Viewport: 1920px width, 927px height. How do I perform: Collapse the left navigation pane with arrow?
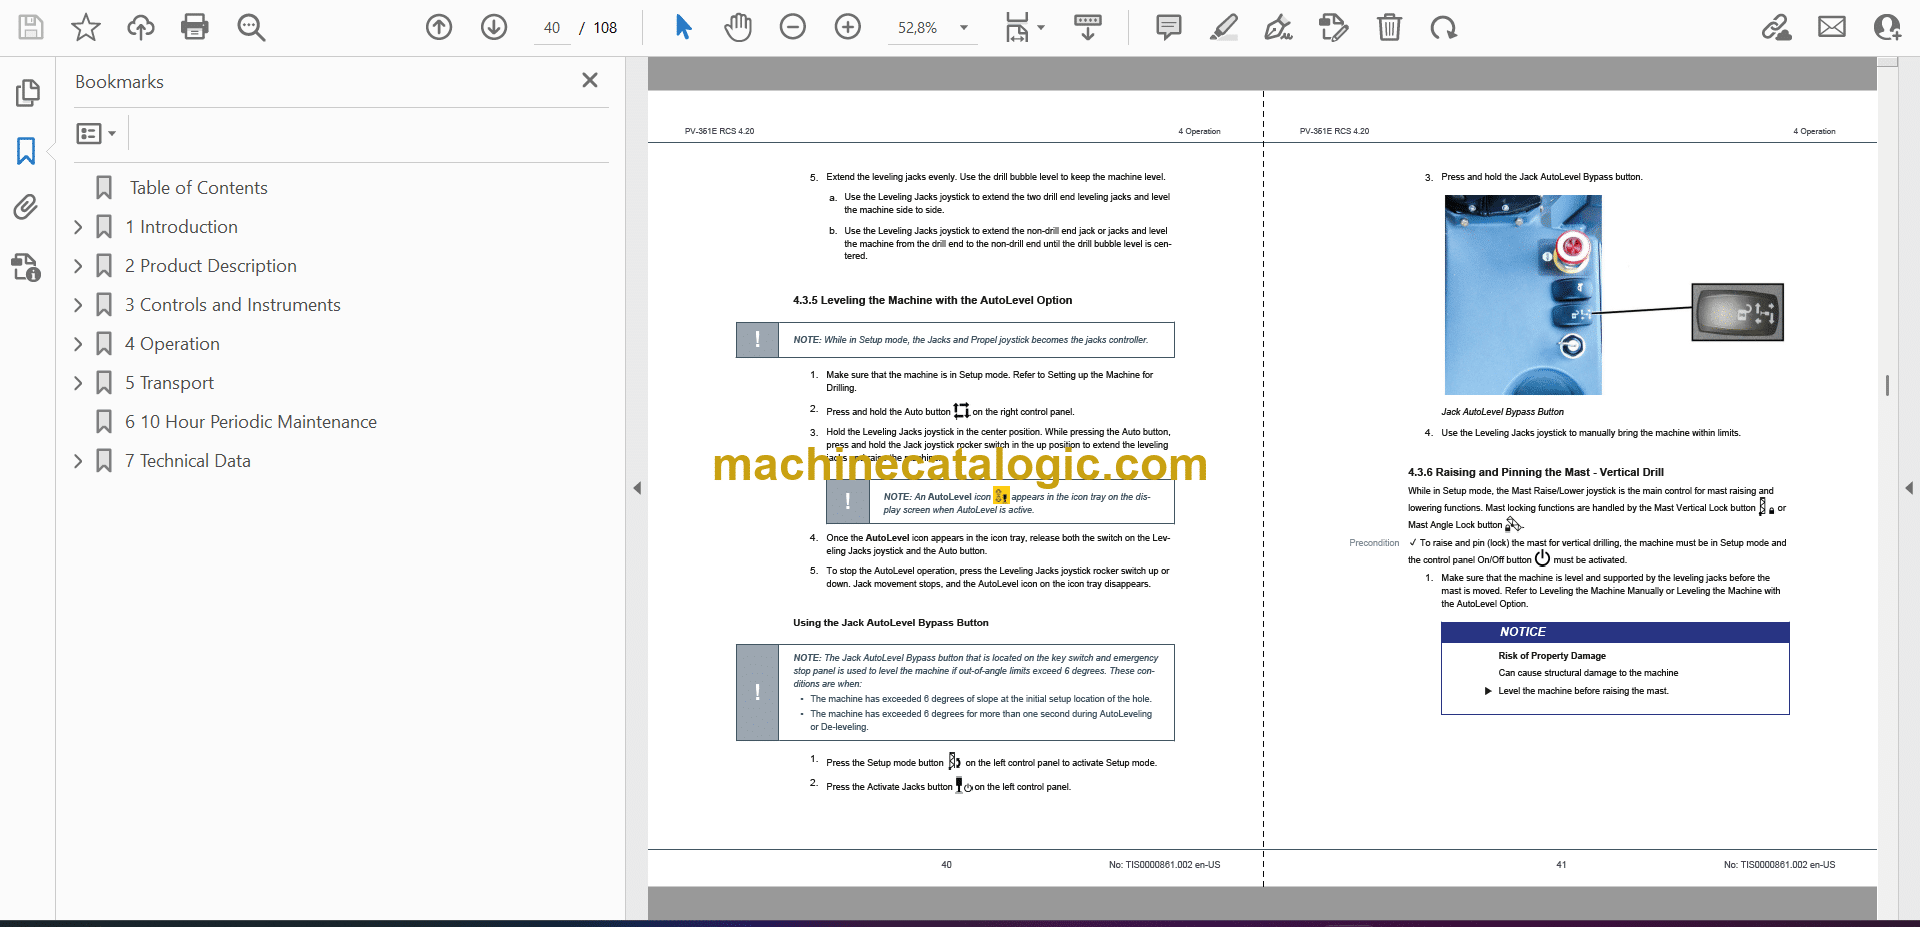pyautogui.click(x=637, y=488)
